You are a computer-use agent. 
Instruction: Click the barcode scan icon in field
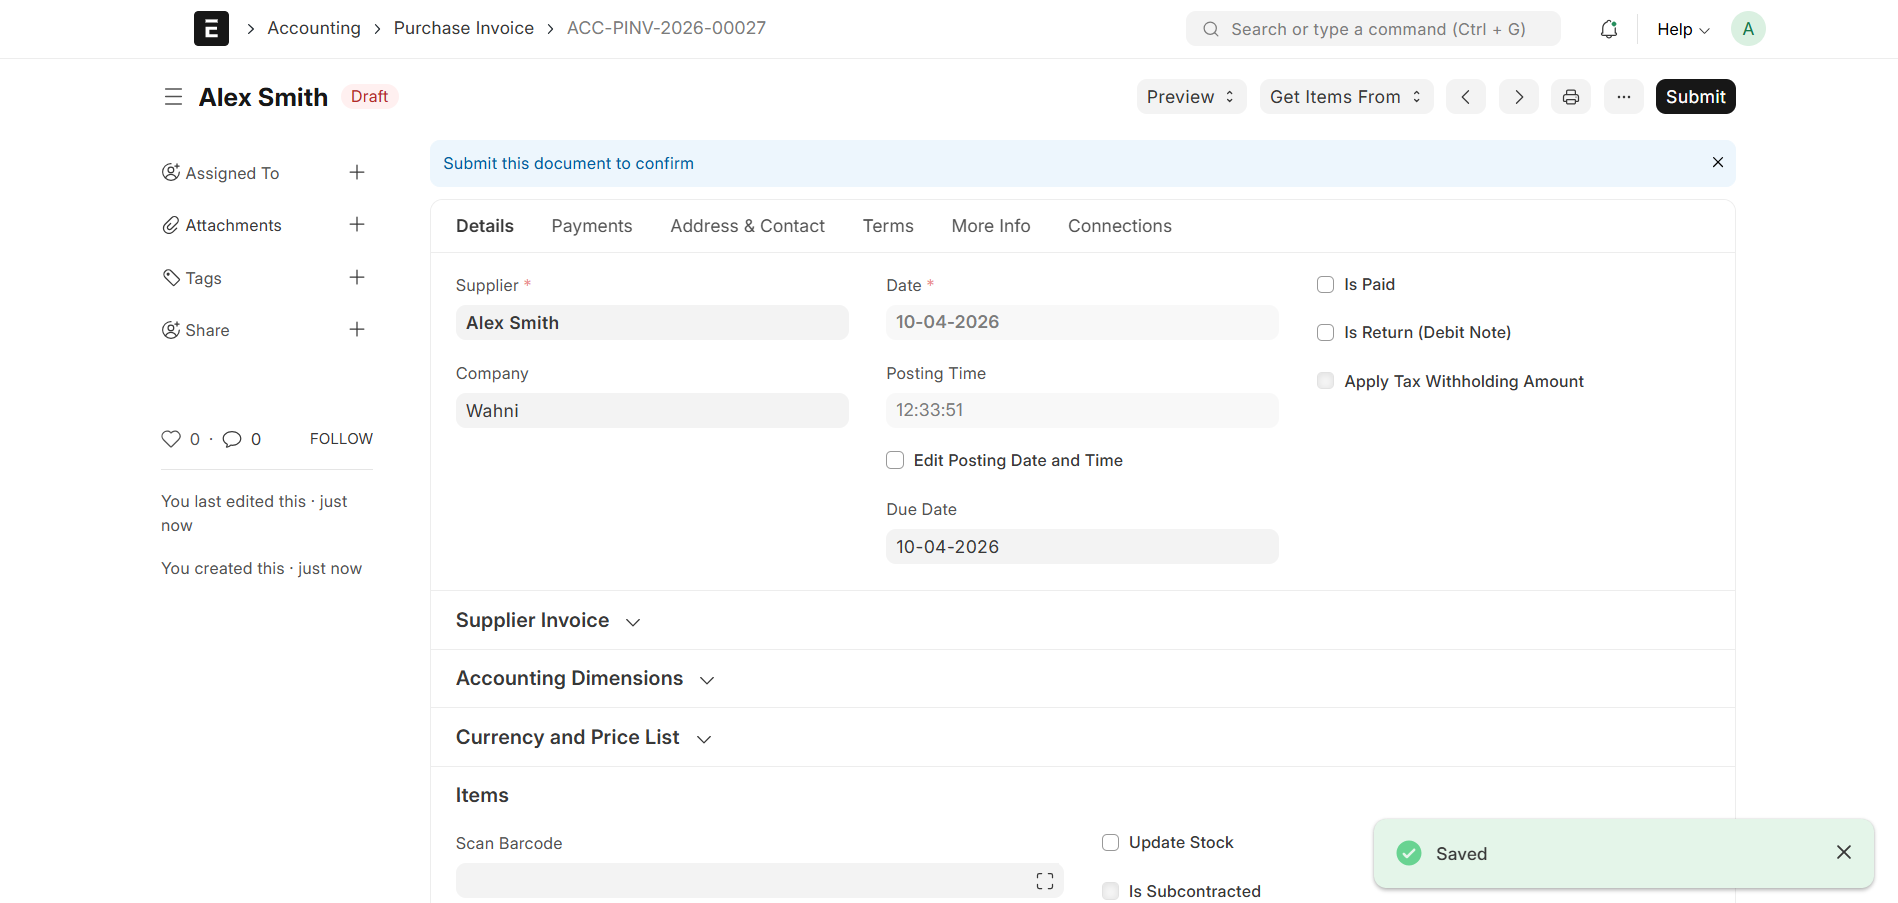1045,881
